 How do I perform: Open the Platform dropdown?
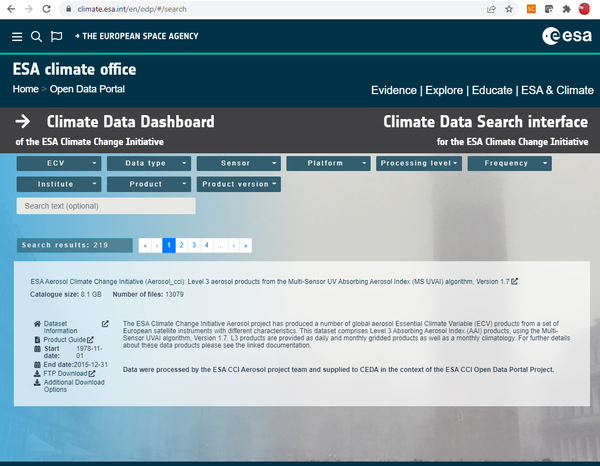pos(328,163)
